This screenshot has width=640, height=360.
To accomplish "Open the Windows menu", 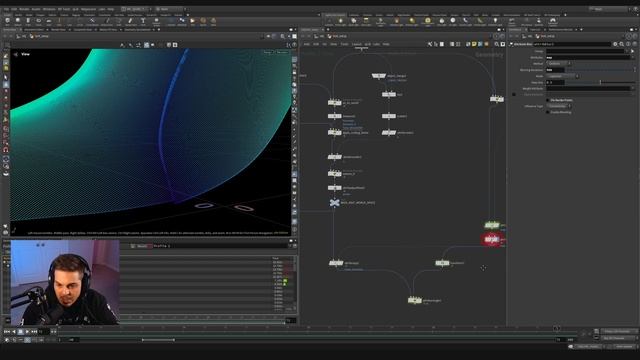I will click(x=49, y=9).
